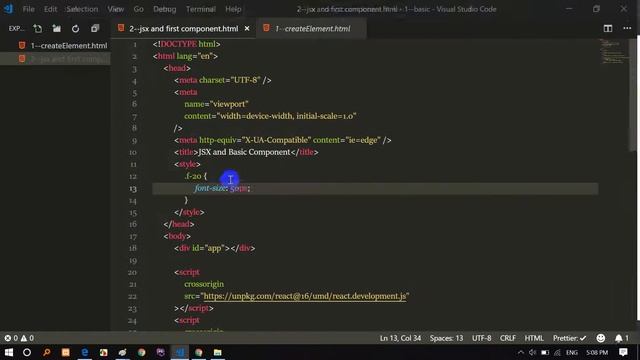Switch the ENG input language
640x360 pixels.
coord(572,352)
